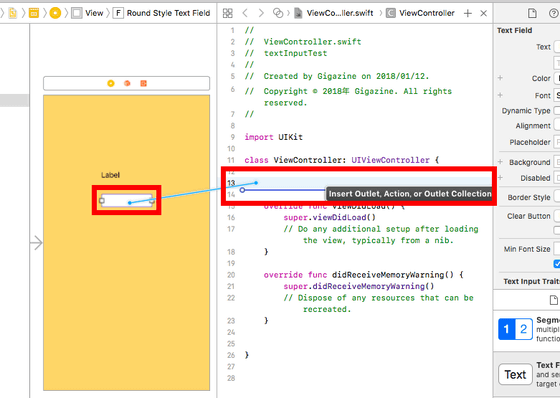Click the closing brace on line 26
Viewport: 560px width, 398px height.
pos(247,355)
